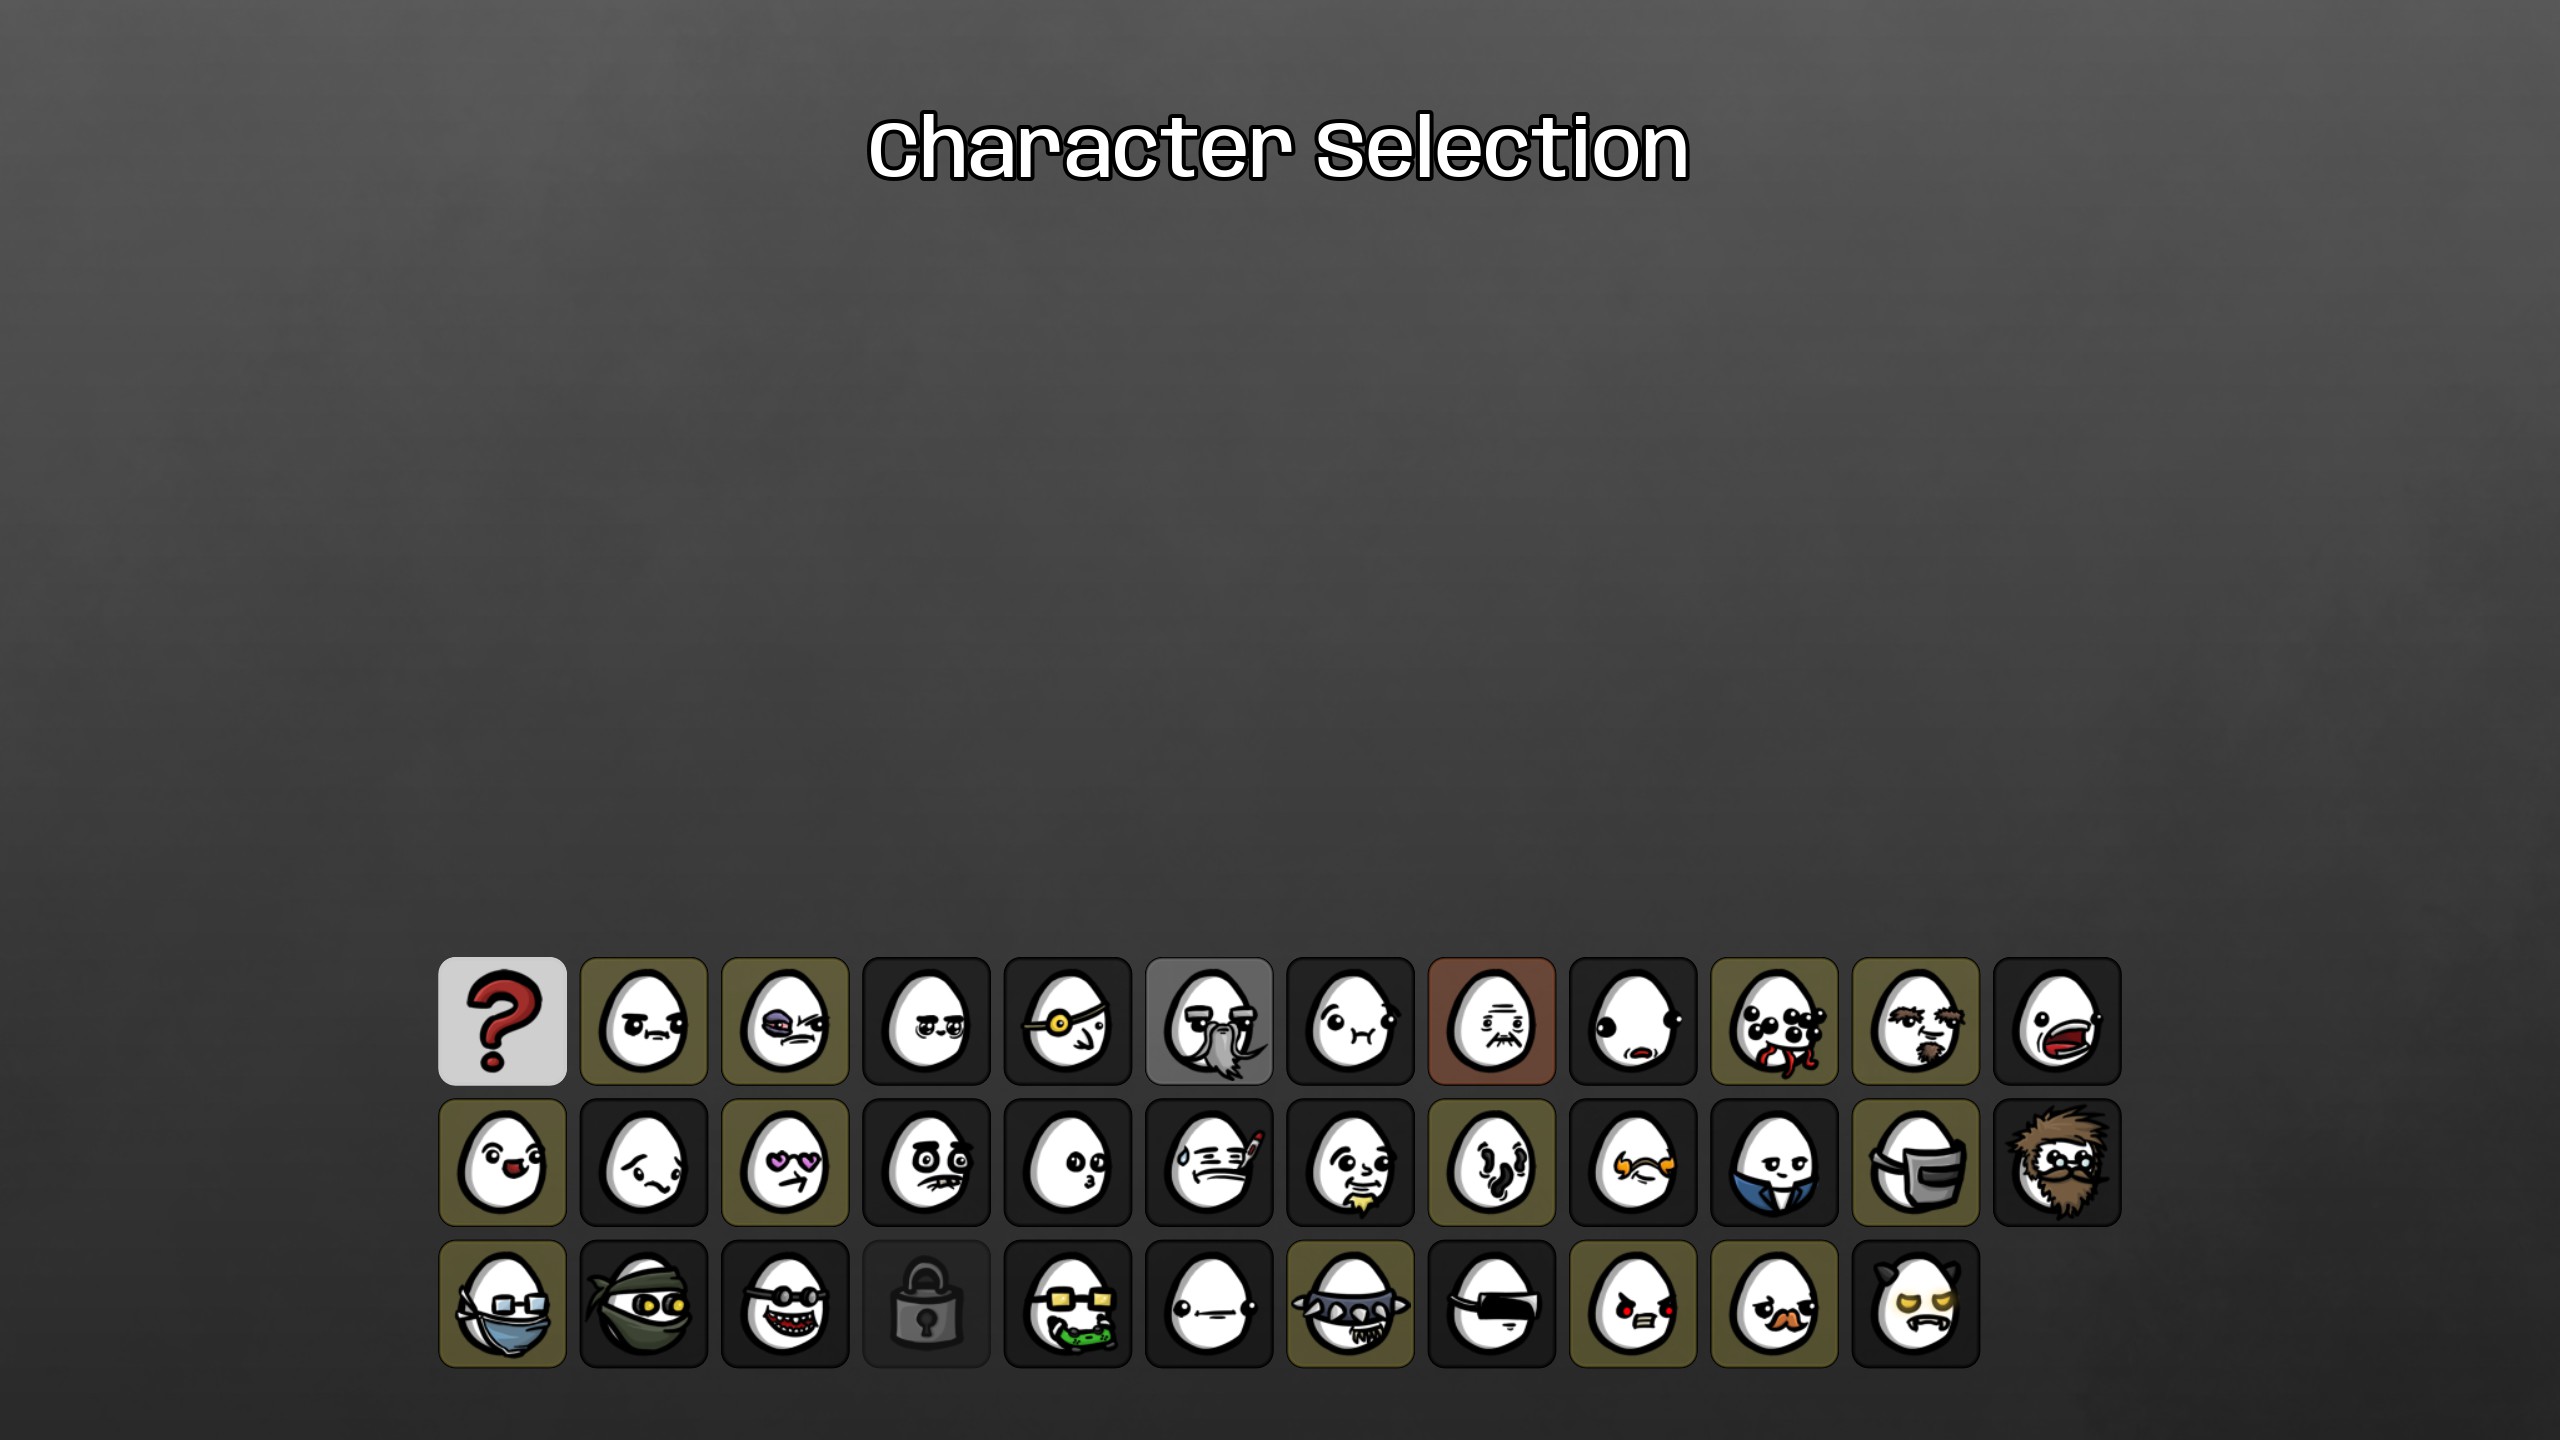This screenshot has height=1440, width=2560.
Task: Choose the character with orange swirl eyes
Action: (1633, 1163)
